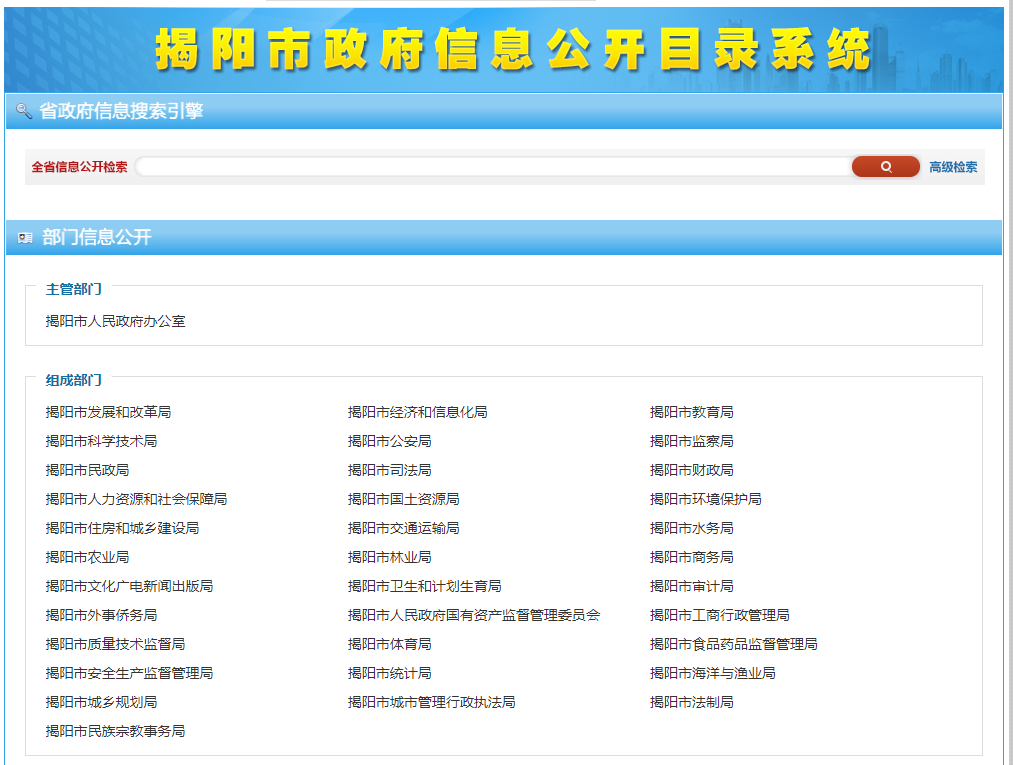Go to 揭阳市民政局 page

(87, 470)
